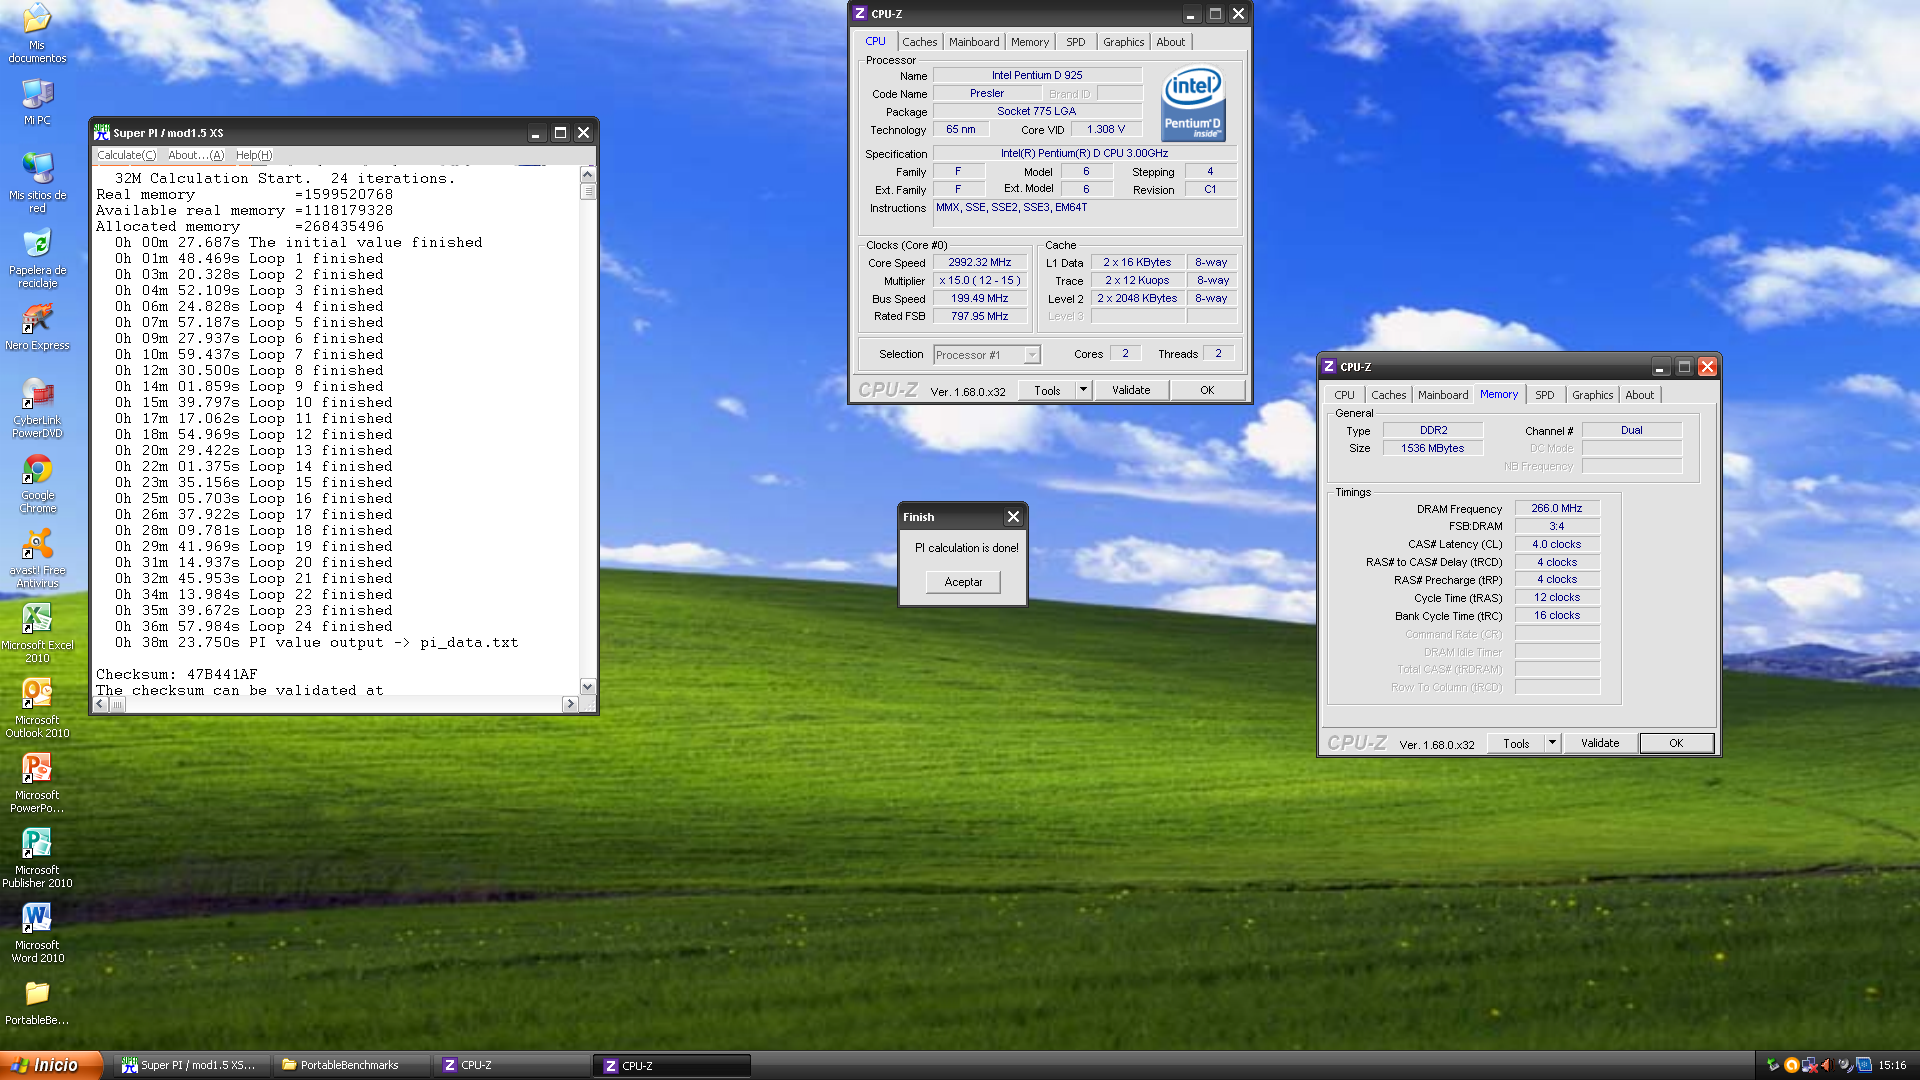
Task: Launch Microsoft PowerPoint shortcut
Action: click(x=37, y=783)
